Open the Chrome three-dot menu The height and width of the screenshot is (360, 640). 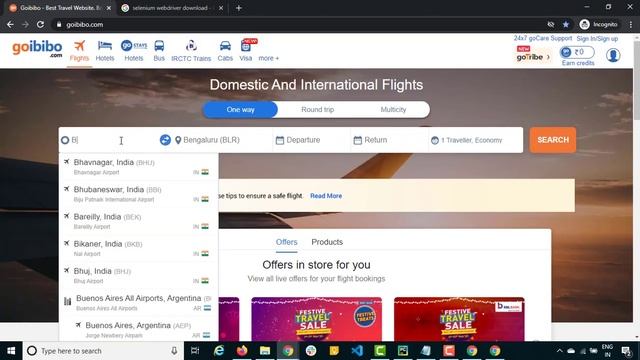pyautogui.click(x=631, y=24)
